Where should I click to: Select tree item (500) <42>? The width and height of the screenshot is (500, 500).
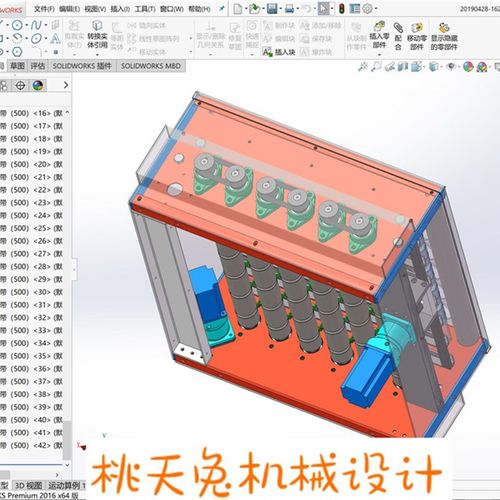coord(31,445)
